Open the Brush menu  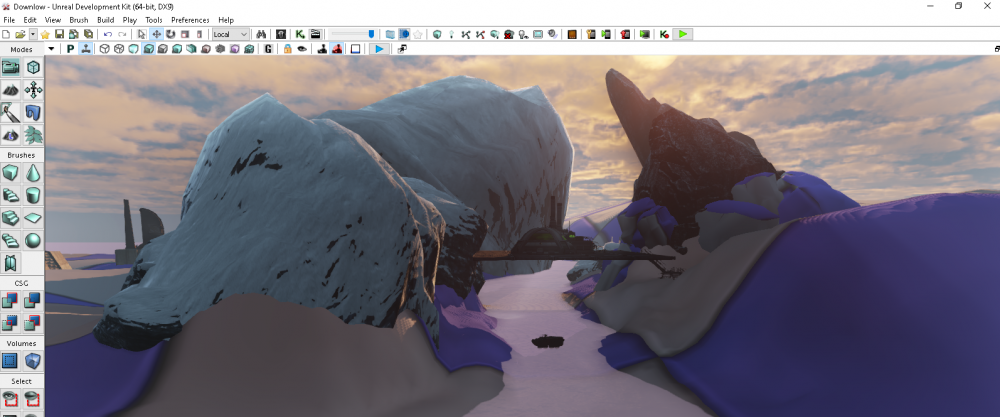(x=78, y=20)
